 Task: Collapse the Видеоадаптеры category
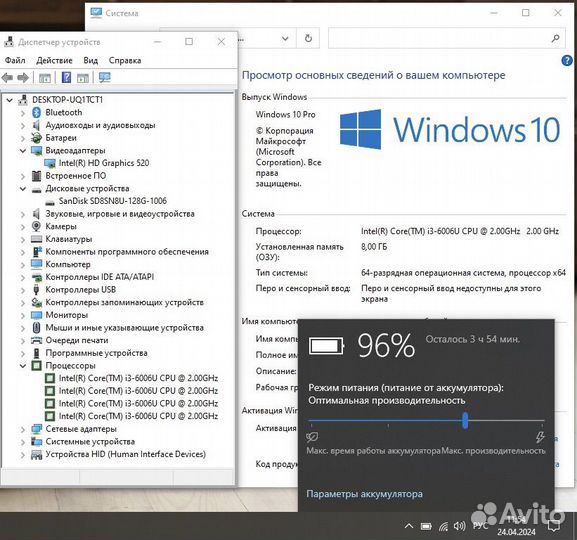point(23,151)
